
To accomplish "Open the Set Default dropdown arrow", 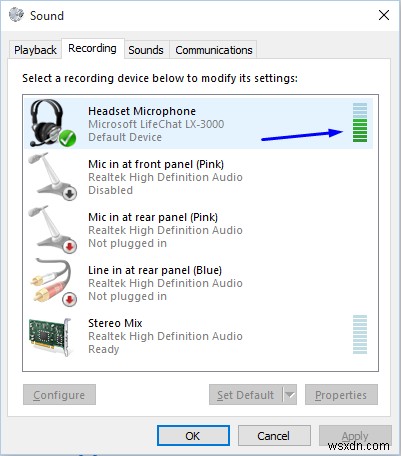I will click(290, 395).
